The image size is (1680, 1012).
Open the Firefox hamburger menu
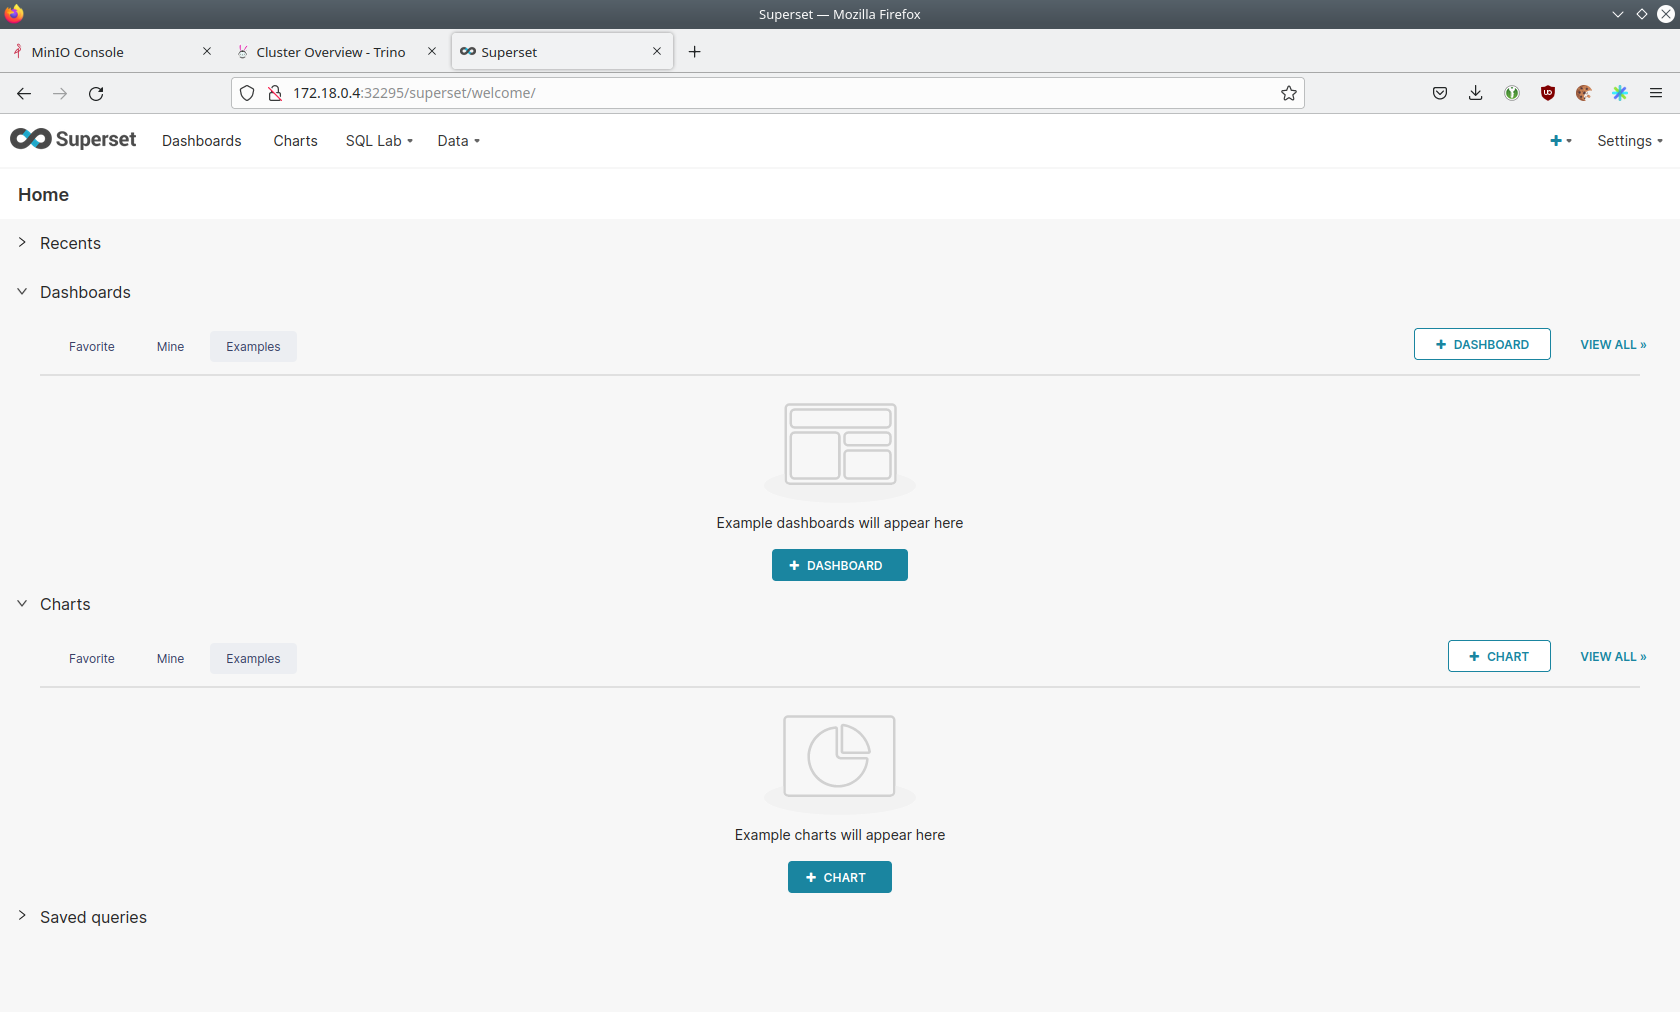point(1656,93)
